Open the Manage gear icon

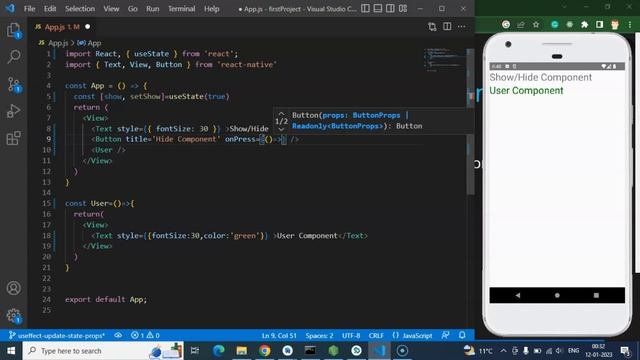coord(13,315)
